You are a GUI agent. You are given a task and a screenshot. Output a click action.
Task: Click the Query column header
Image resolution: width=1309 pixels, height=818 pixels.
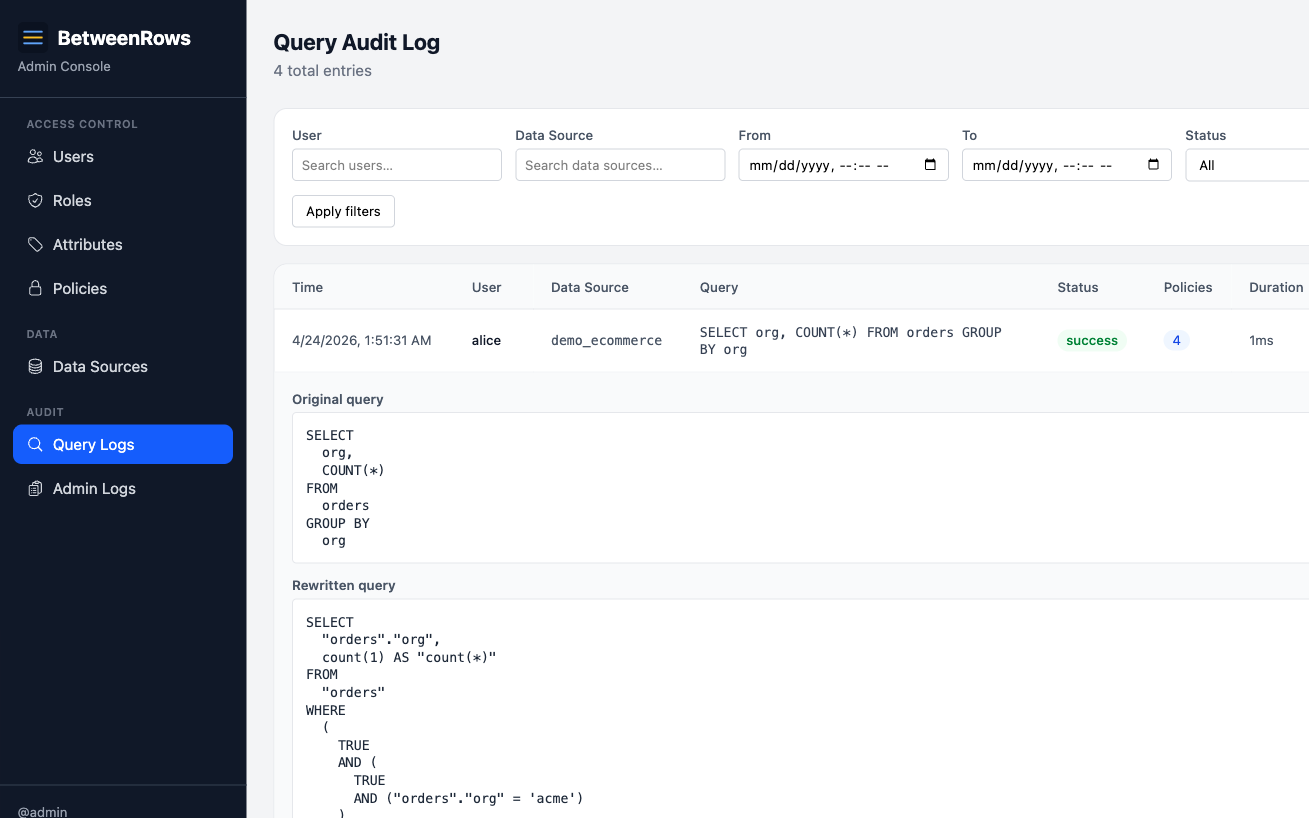click(x=719, y=288)
